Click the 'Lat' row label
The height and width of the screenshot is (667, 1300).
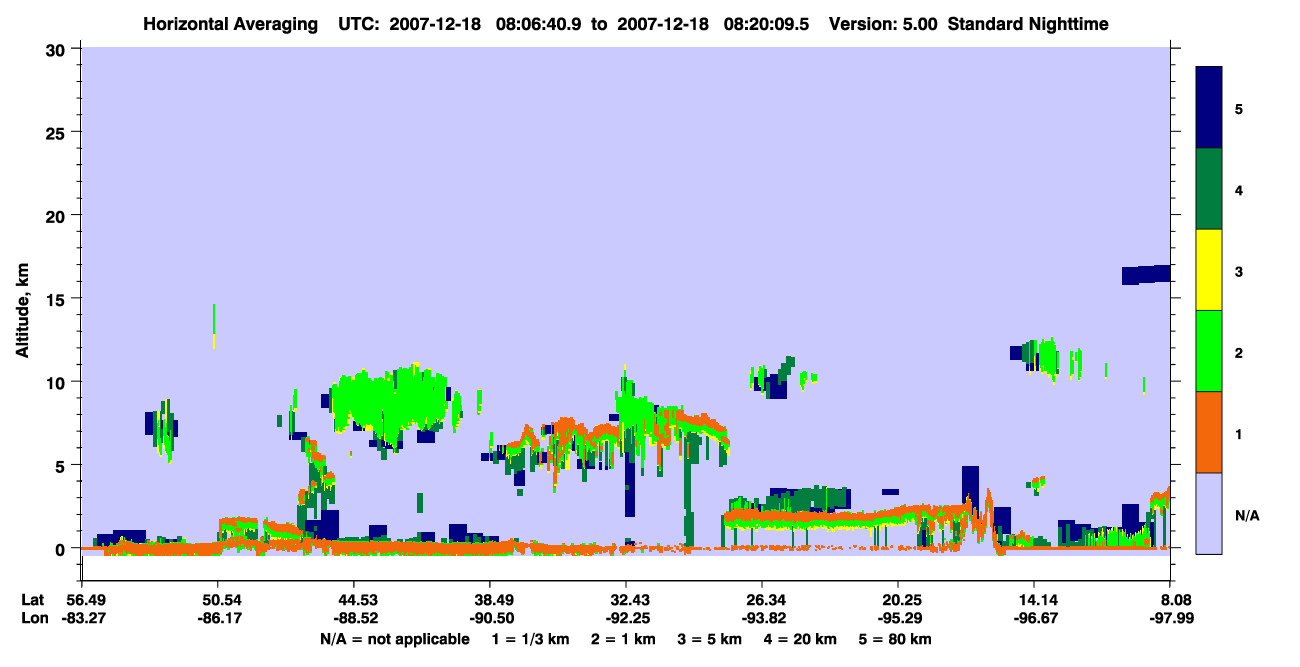point(32,600)
